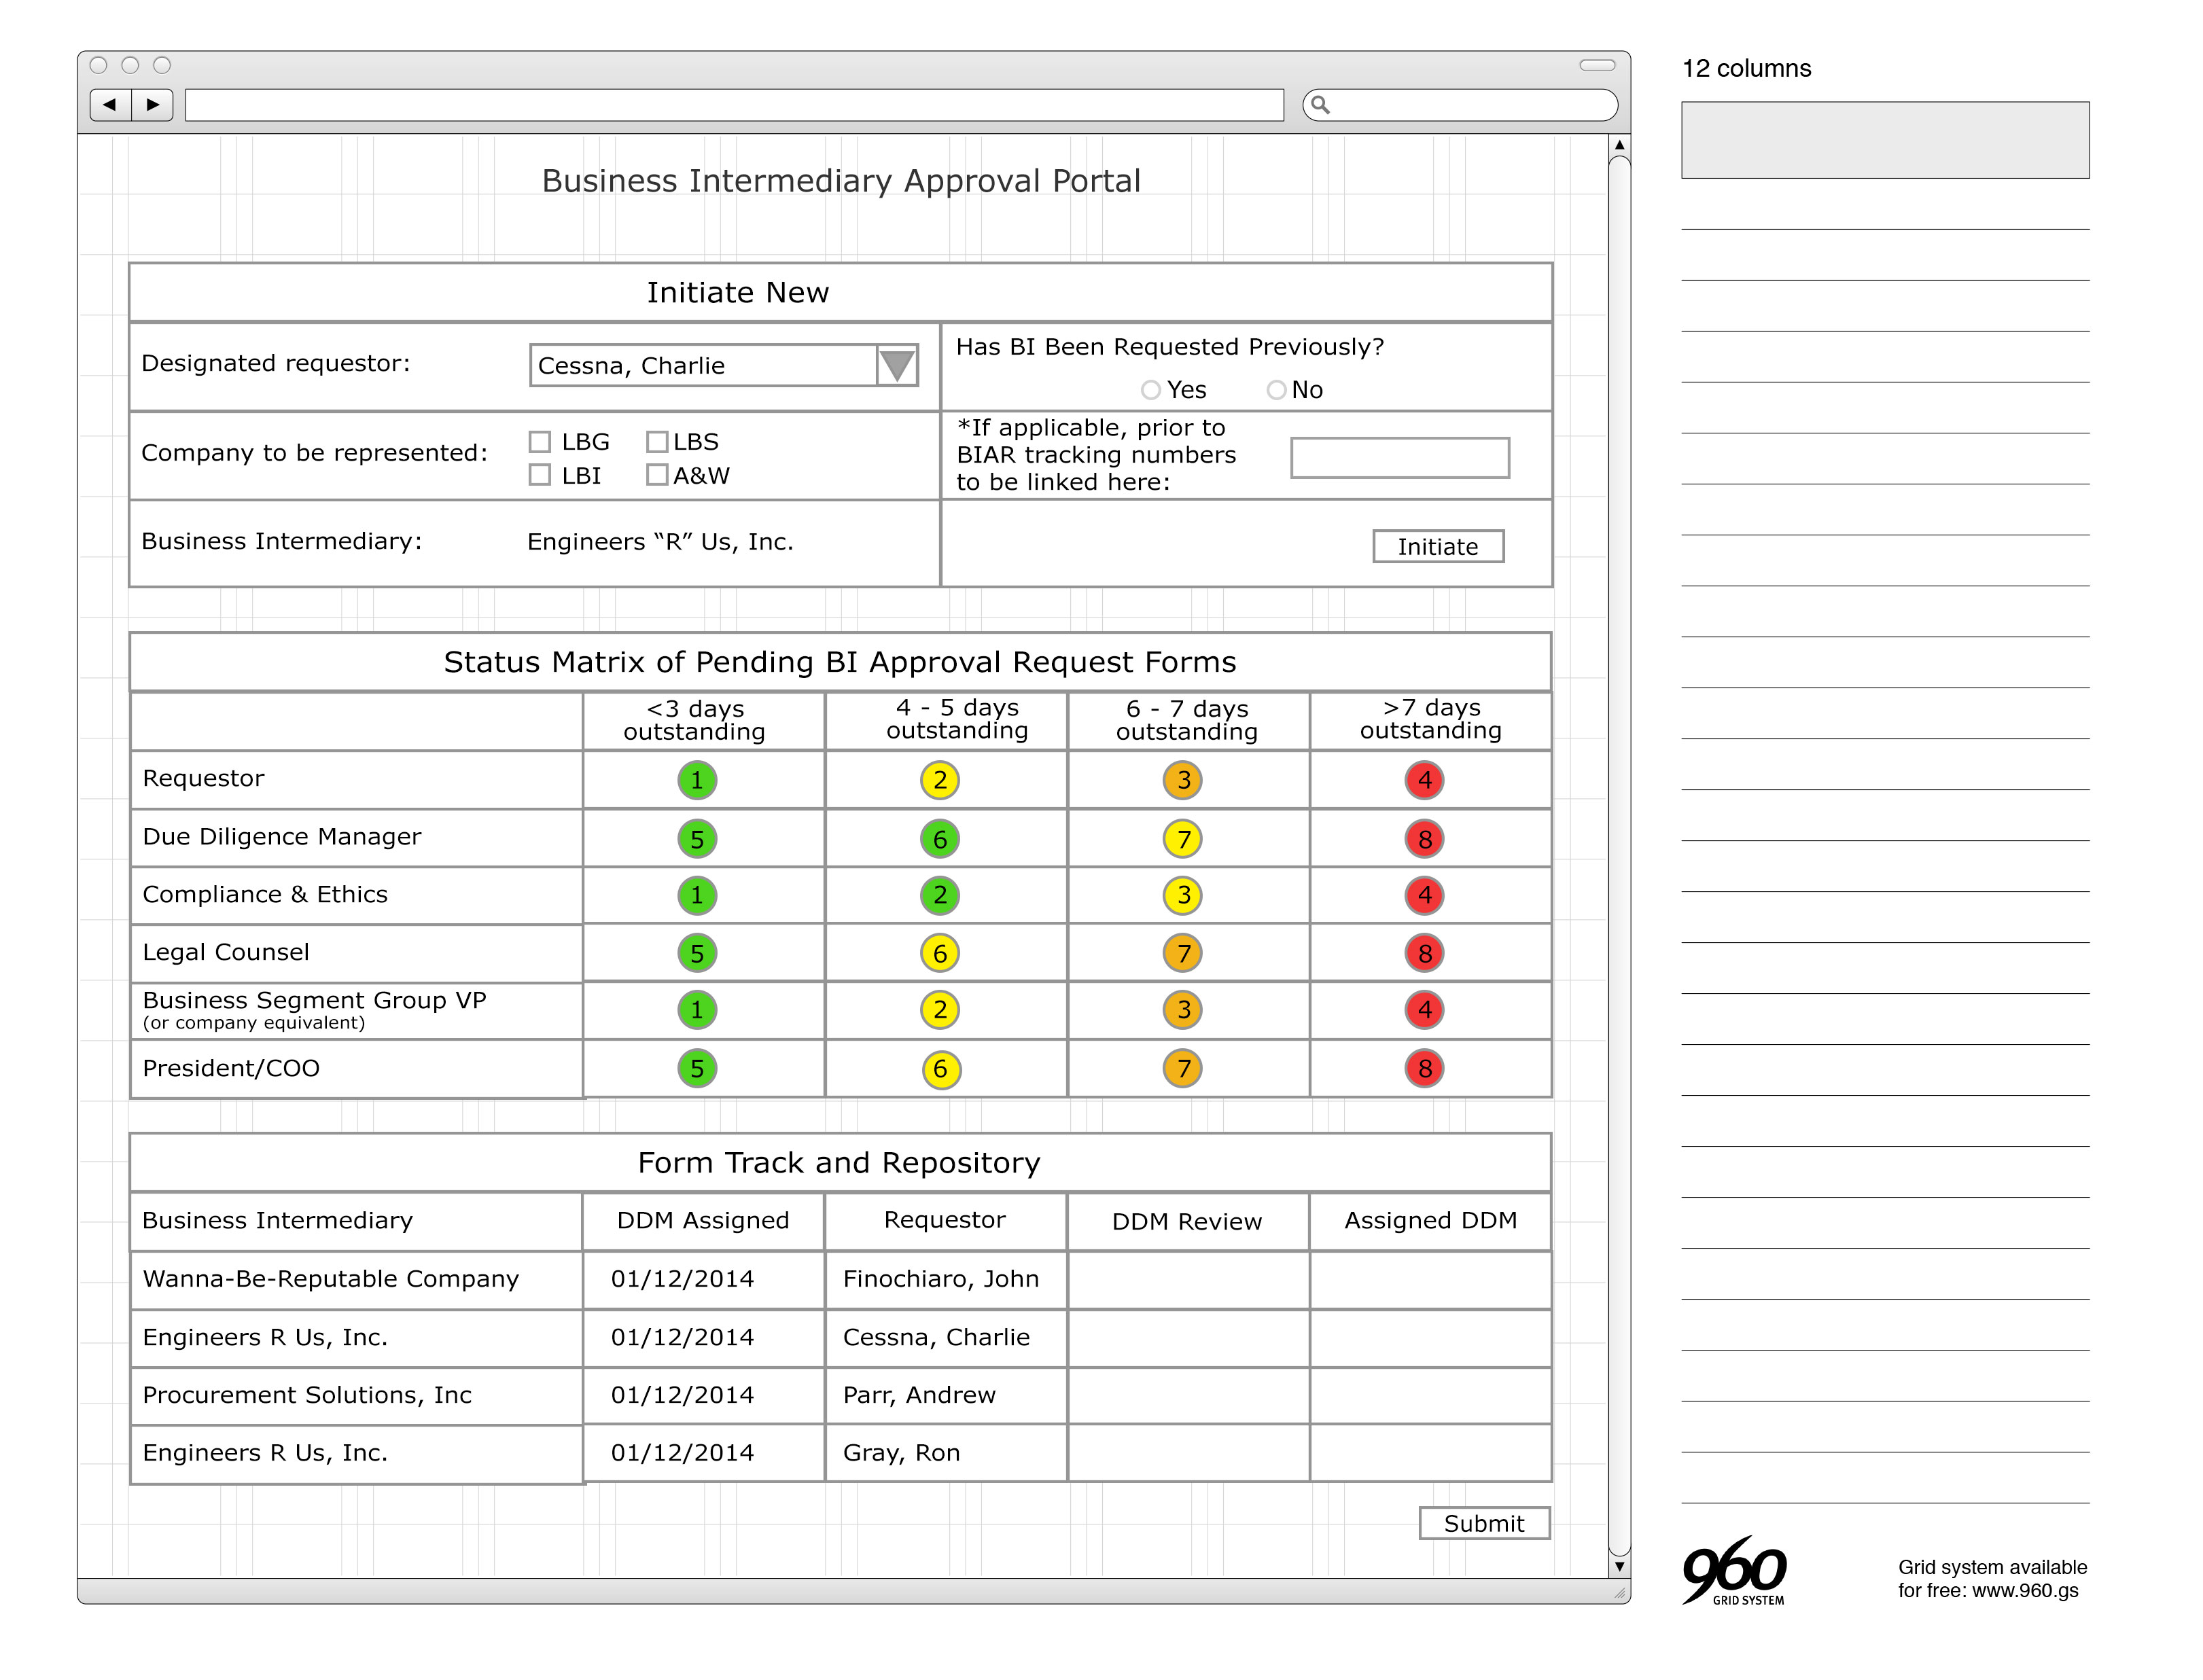
Task: Click the scrollbar up arrow
Action: (1620, 146)
